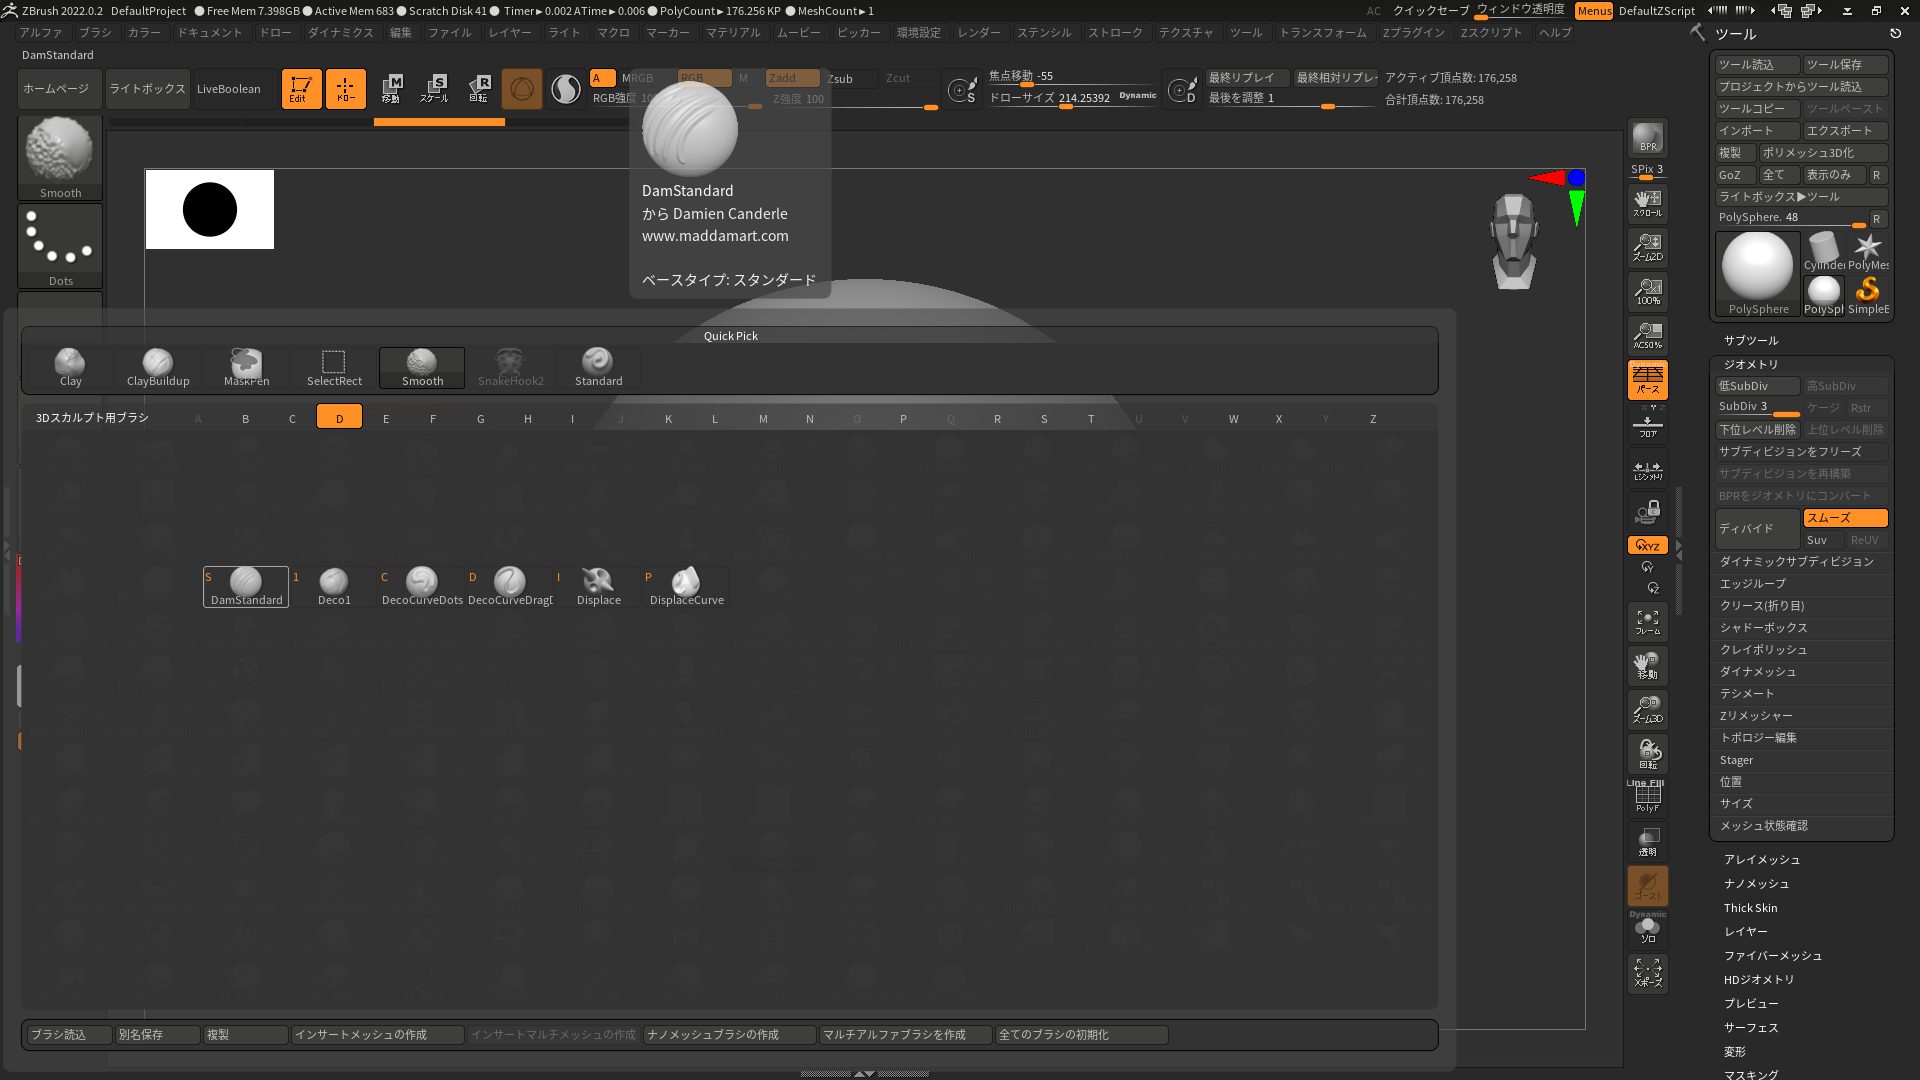
Task: Click the BPR render icon
Action: coord(1647,138)
